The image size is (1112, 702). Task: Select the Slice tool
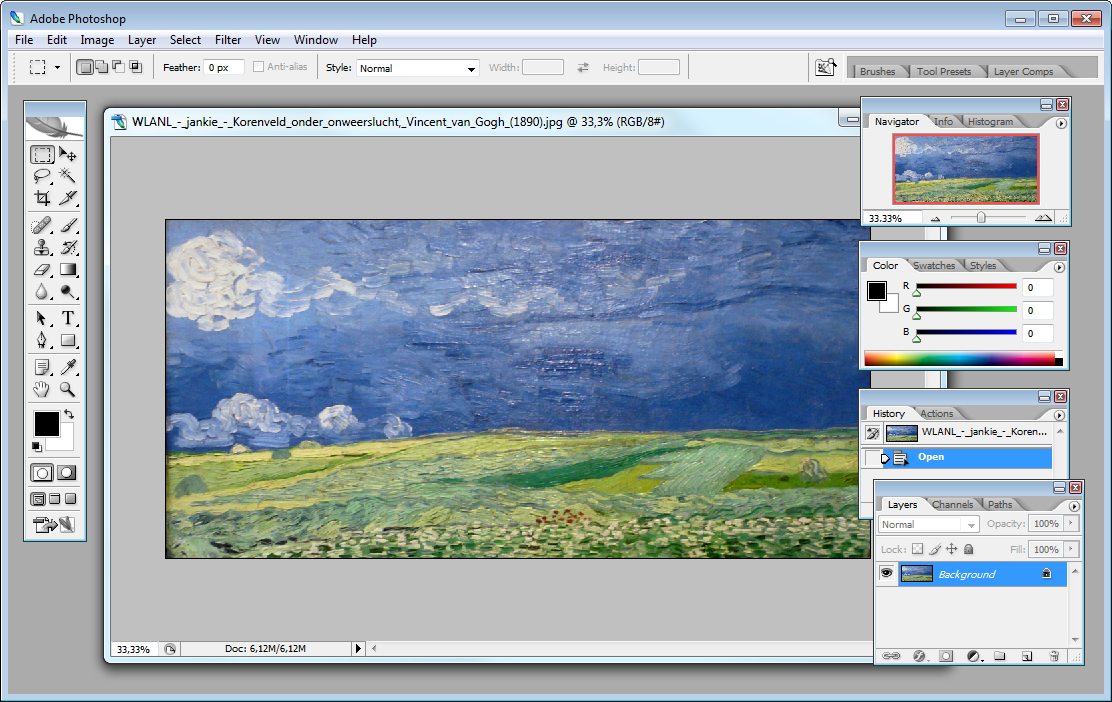click(x=68, y=198)
